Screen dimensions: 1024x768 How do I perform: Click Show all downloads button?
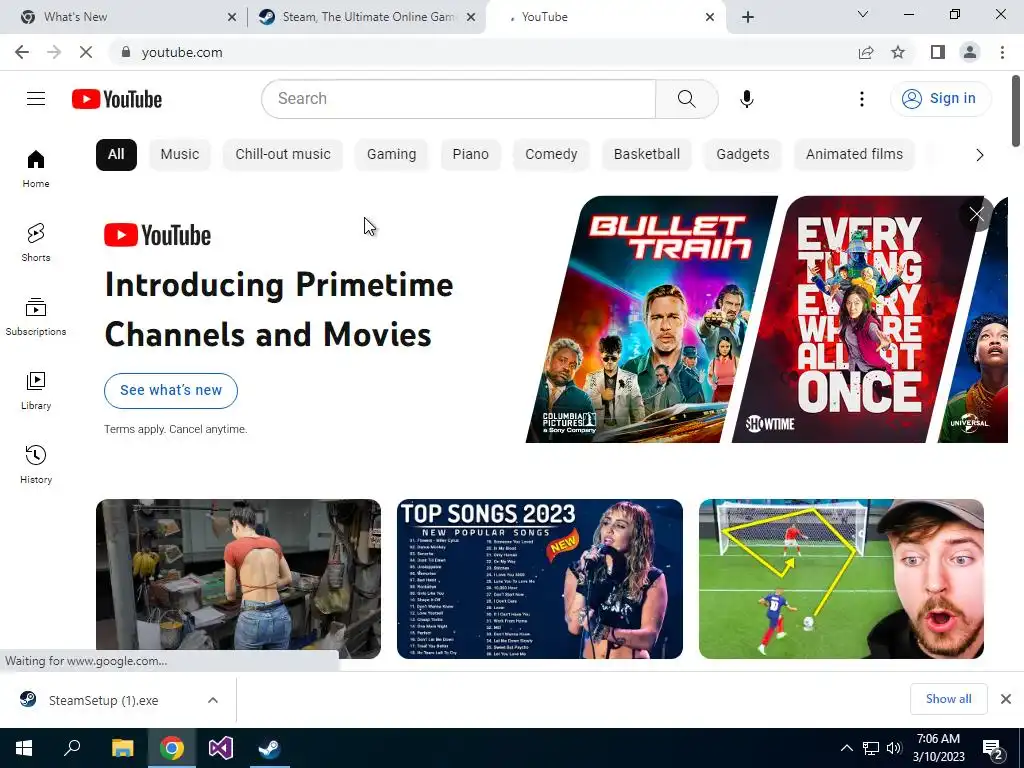[948, 699]
